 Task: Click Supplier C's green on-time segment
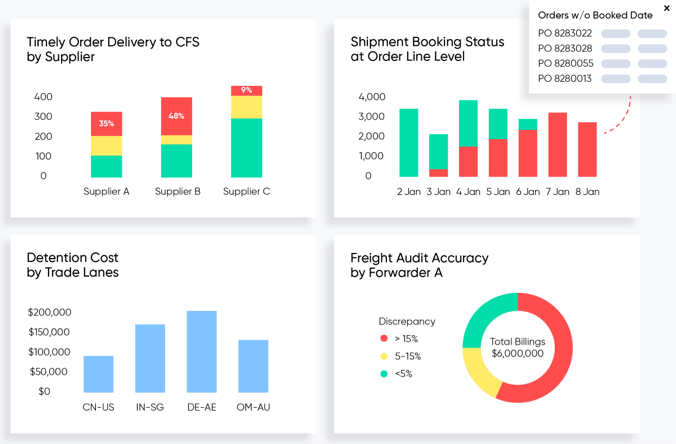pyautogui.click(x=247, y=148)
